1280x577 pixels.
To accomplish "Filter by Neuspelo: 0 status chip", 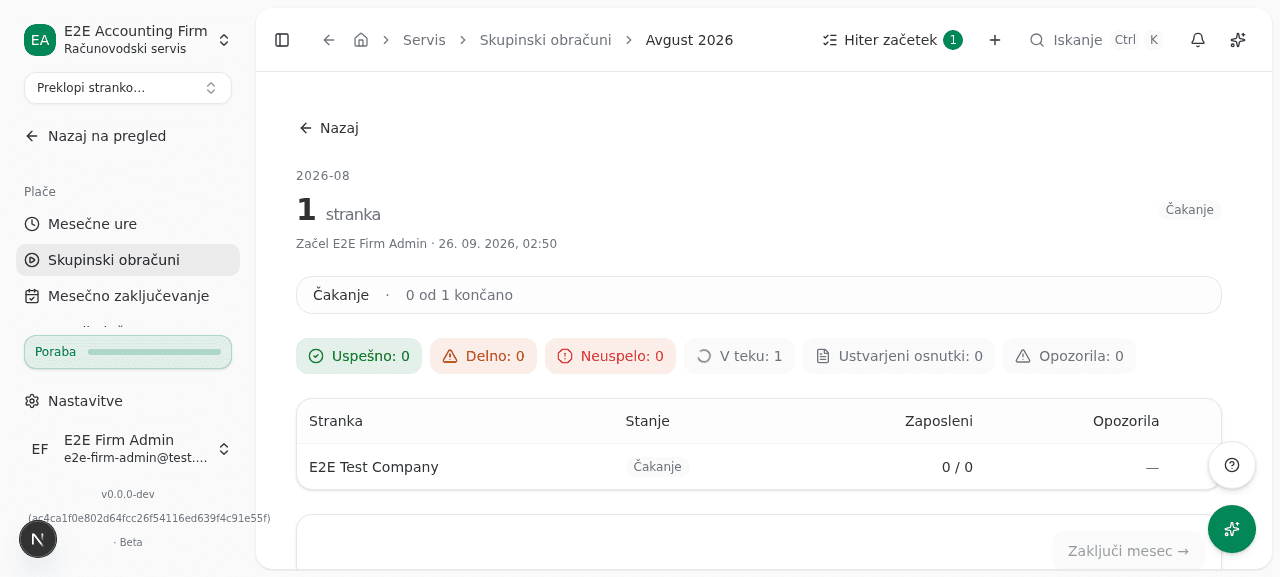I will coord(610,356).
